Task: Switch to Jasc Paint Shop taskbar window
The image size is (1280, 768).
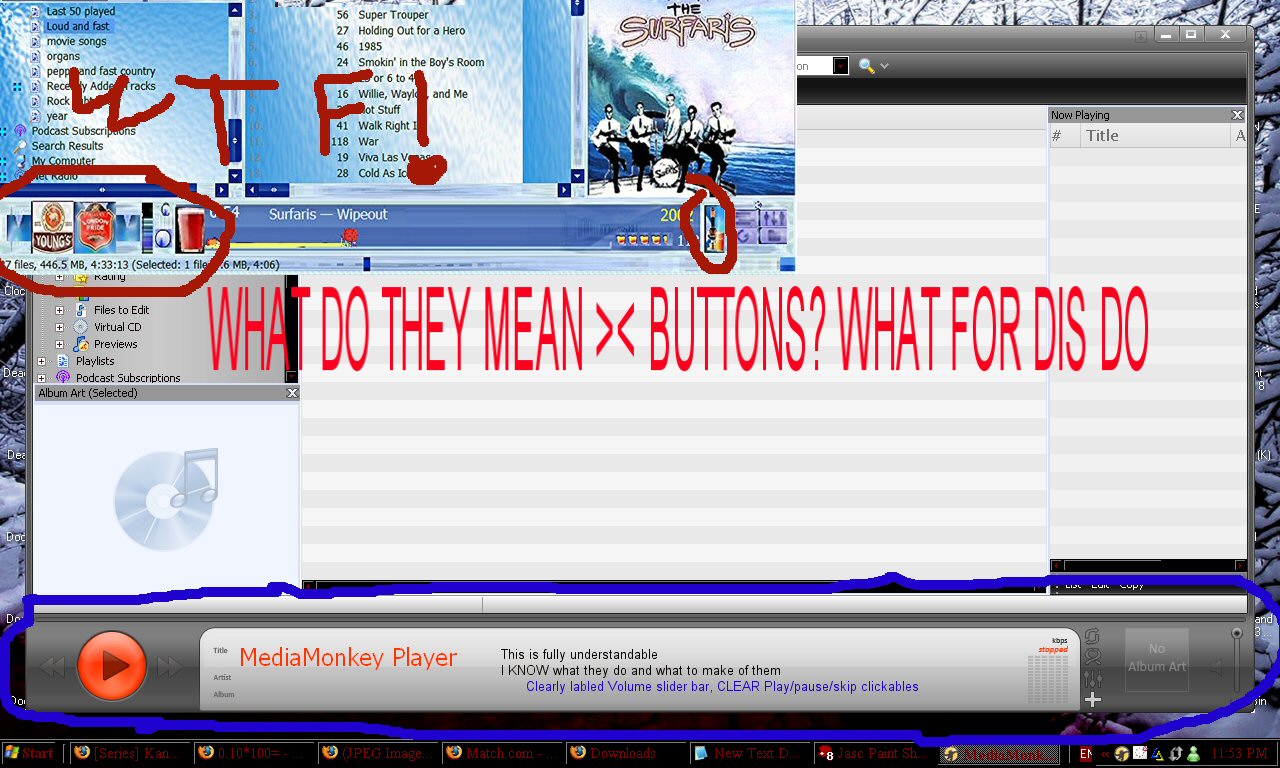Action: pyautogui.click(x=874, y=753)
